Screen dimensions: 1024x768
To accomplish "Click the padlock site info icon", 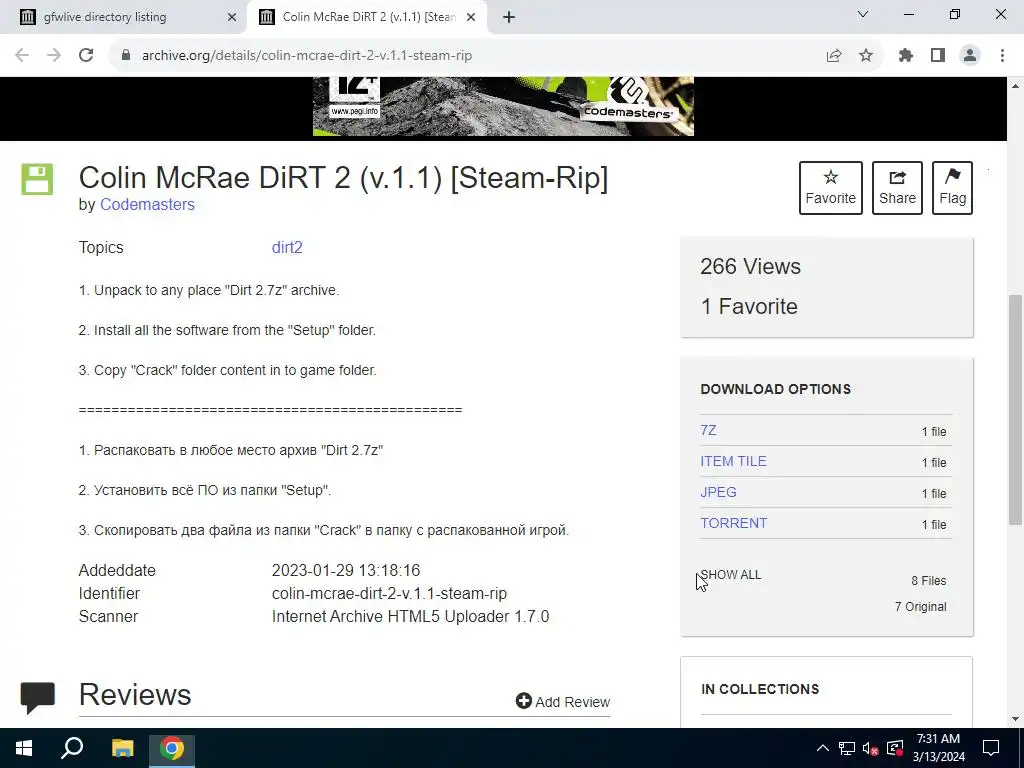I will tap(126, 56).
